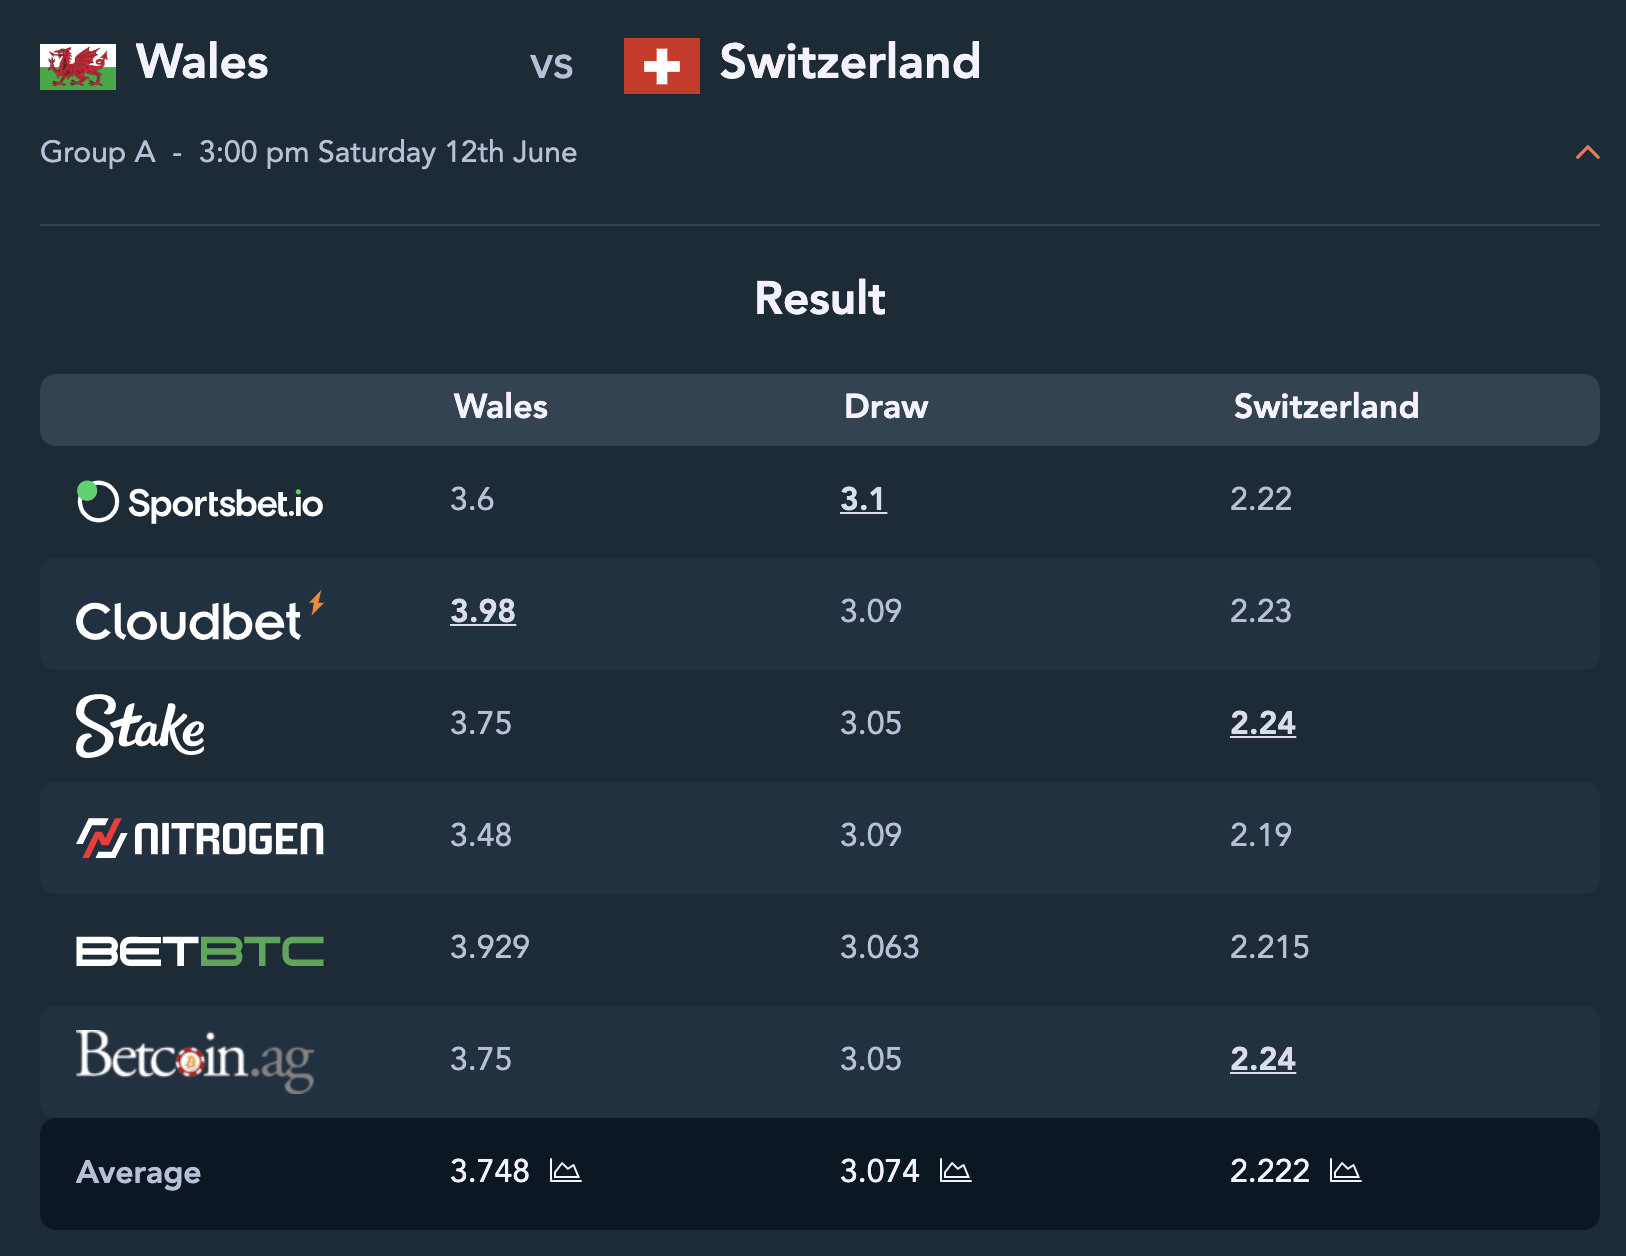Open the Wales average odds chart icon
1626x1256 pixels.
coord(566,1170)
